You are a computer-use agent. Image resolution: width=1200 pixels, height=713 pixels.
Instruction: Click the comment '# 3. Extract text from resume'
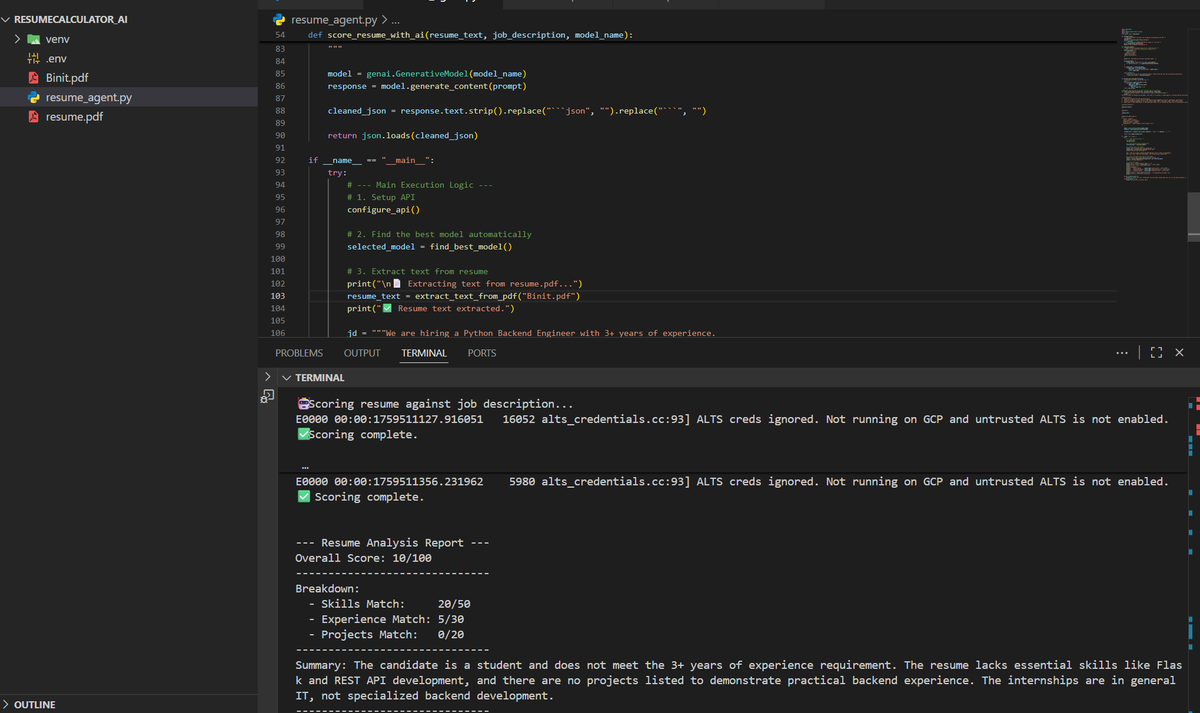417,271
